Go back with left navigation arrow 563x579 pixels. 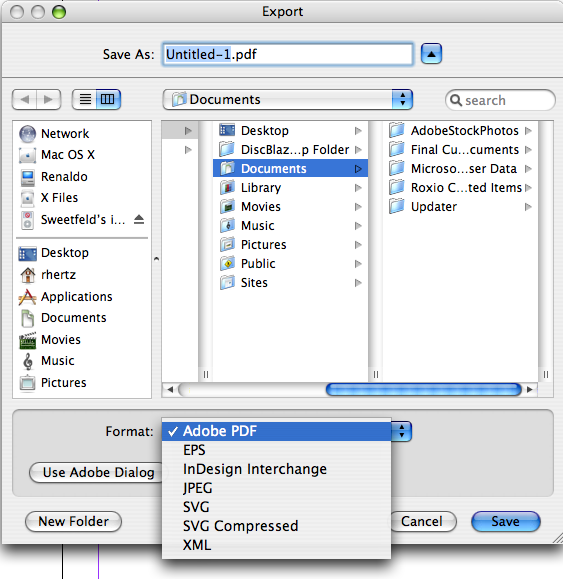[x=24, y=99]
